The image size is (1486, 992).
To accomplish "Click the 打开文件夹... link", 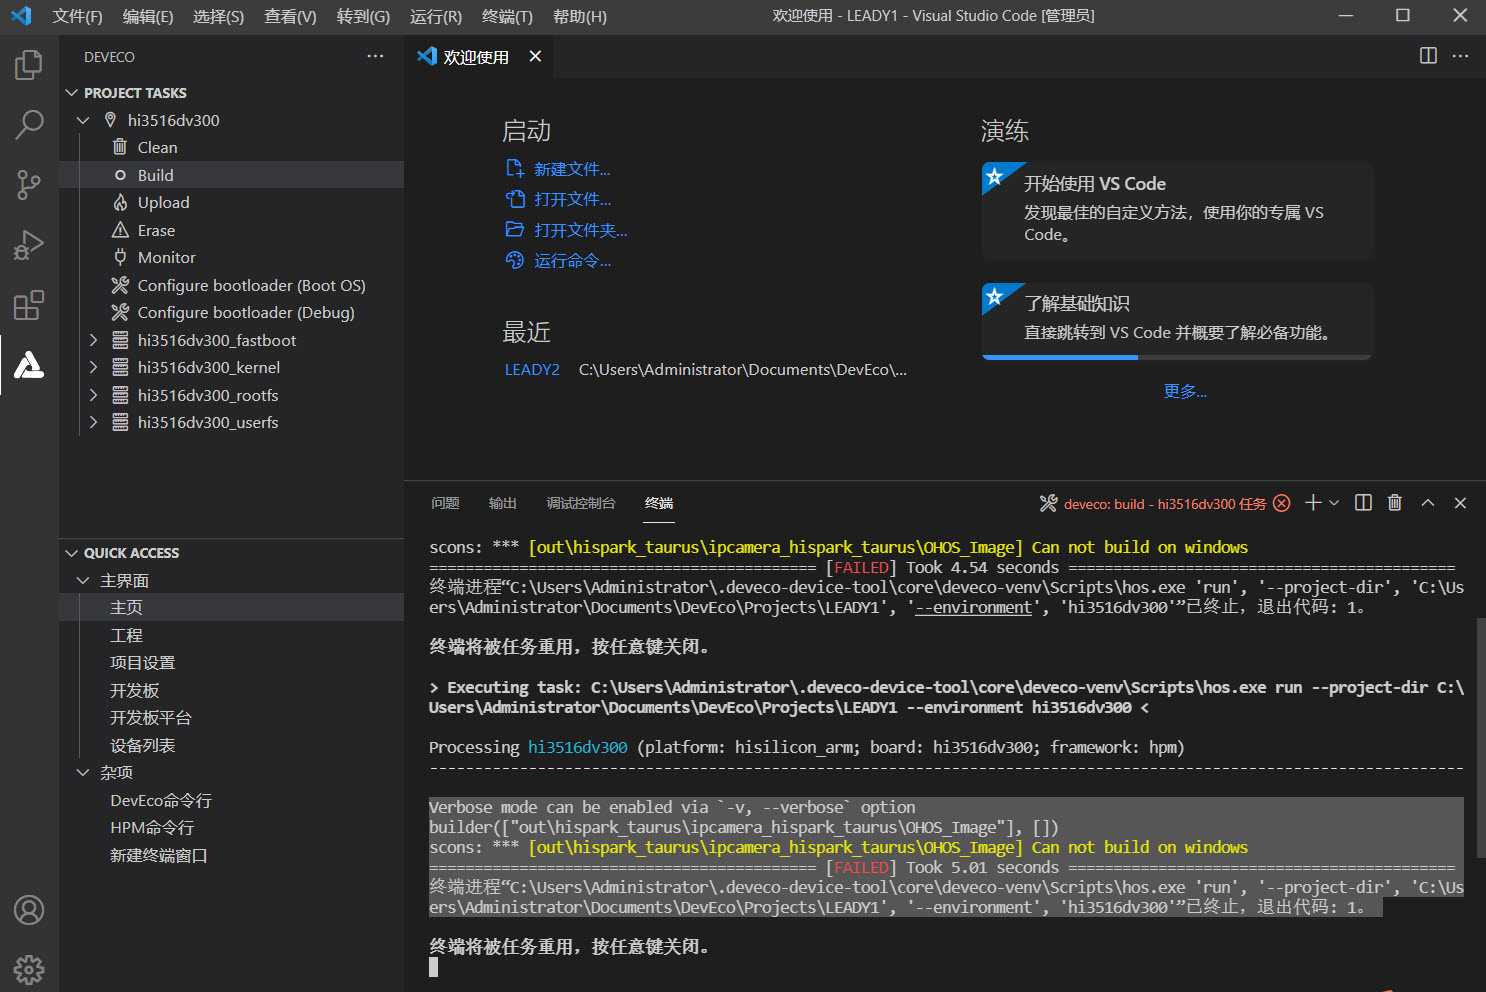I will [x=581, y=230].
